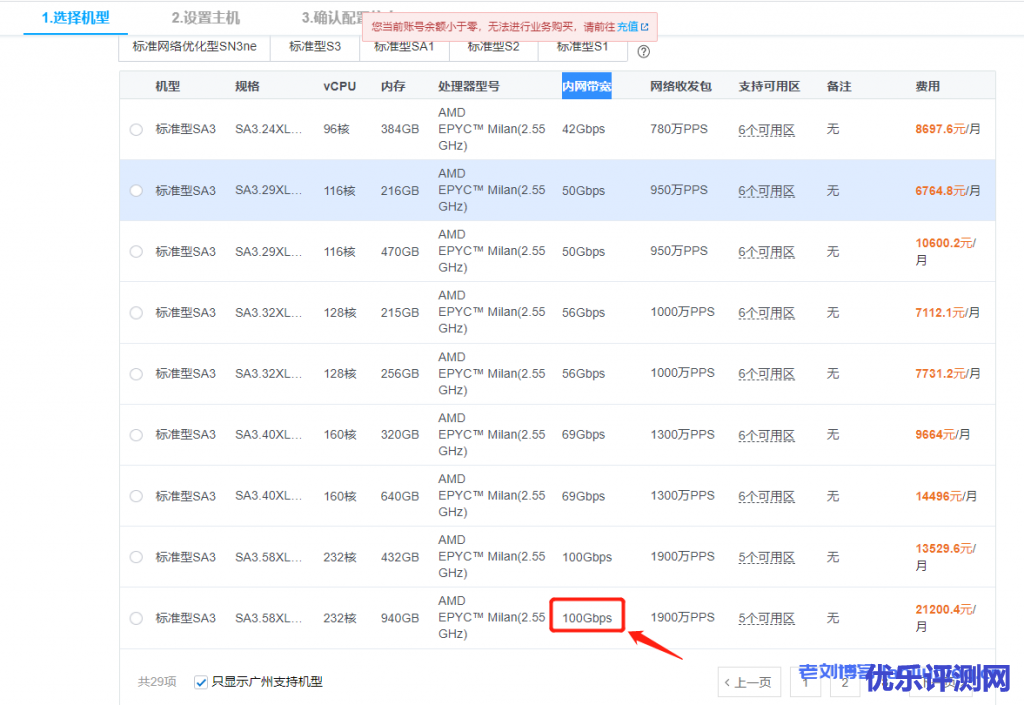Screen dimensions: 1024x705
Task: Expand 5个可用区 in the last row
Action: pyautogui.click(x=766, y=618)
